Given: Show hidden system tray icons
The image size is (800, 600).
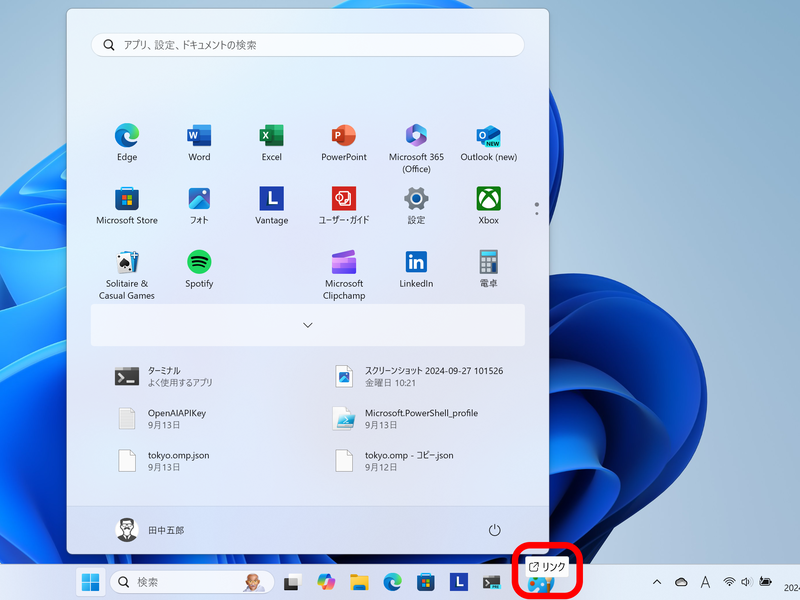Looking at the screenshot, I should pyautogui.click(x=657, y=582).
